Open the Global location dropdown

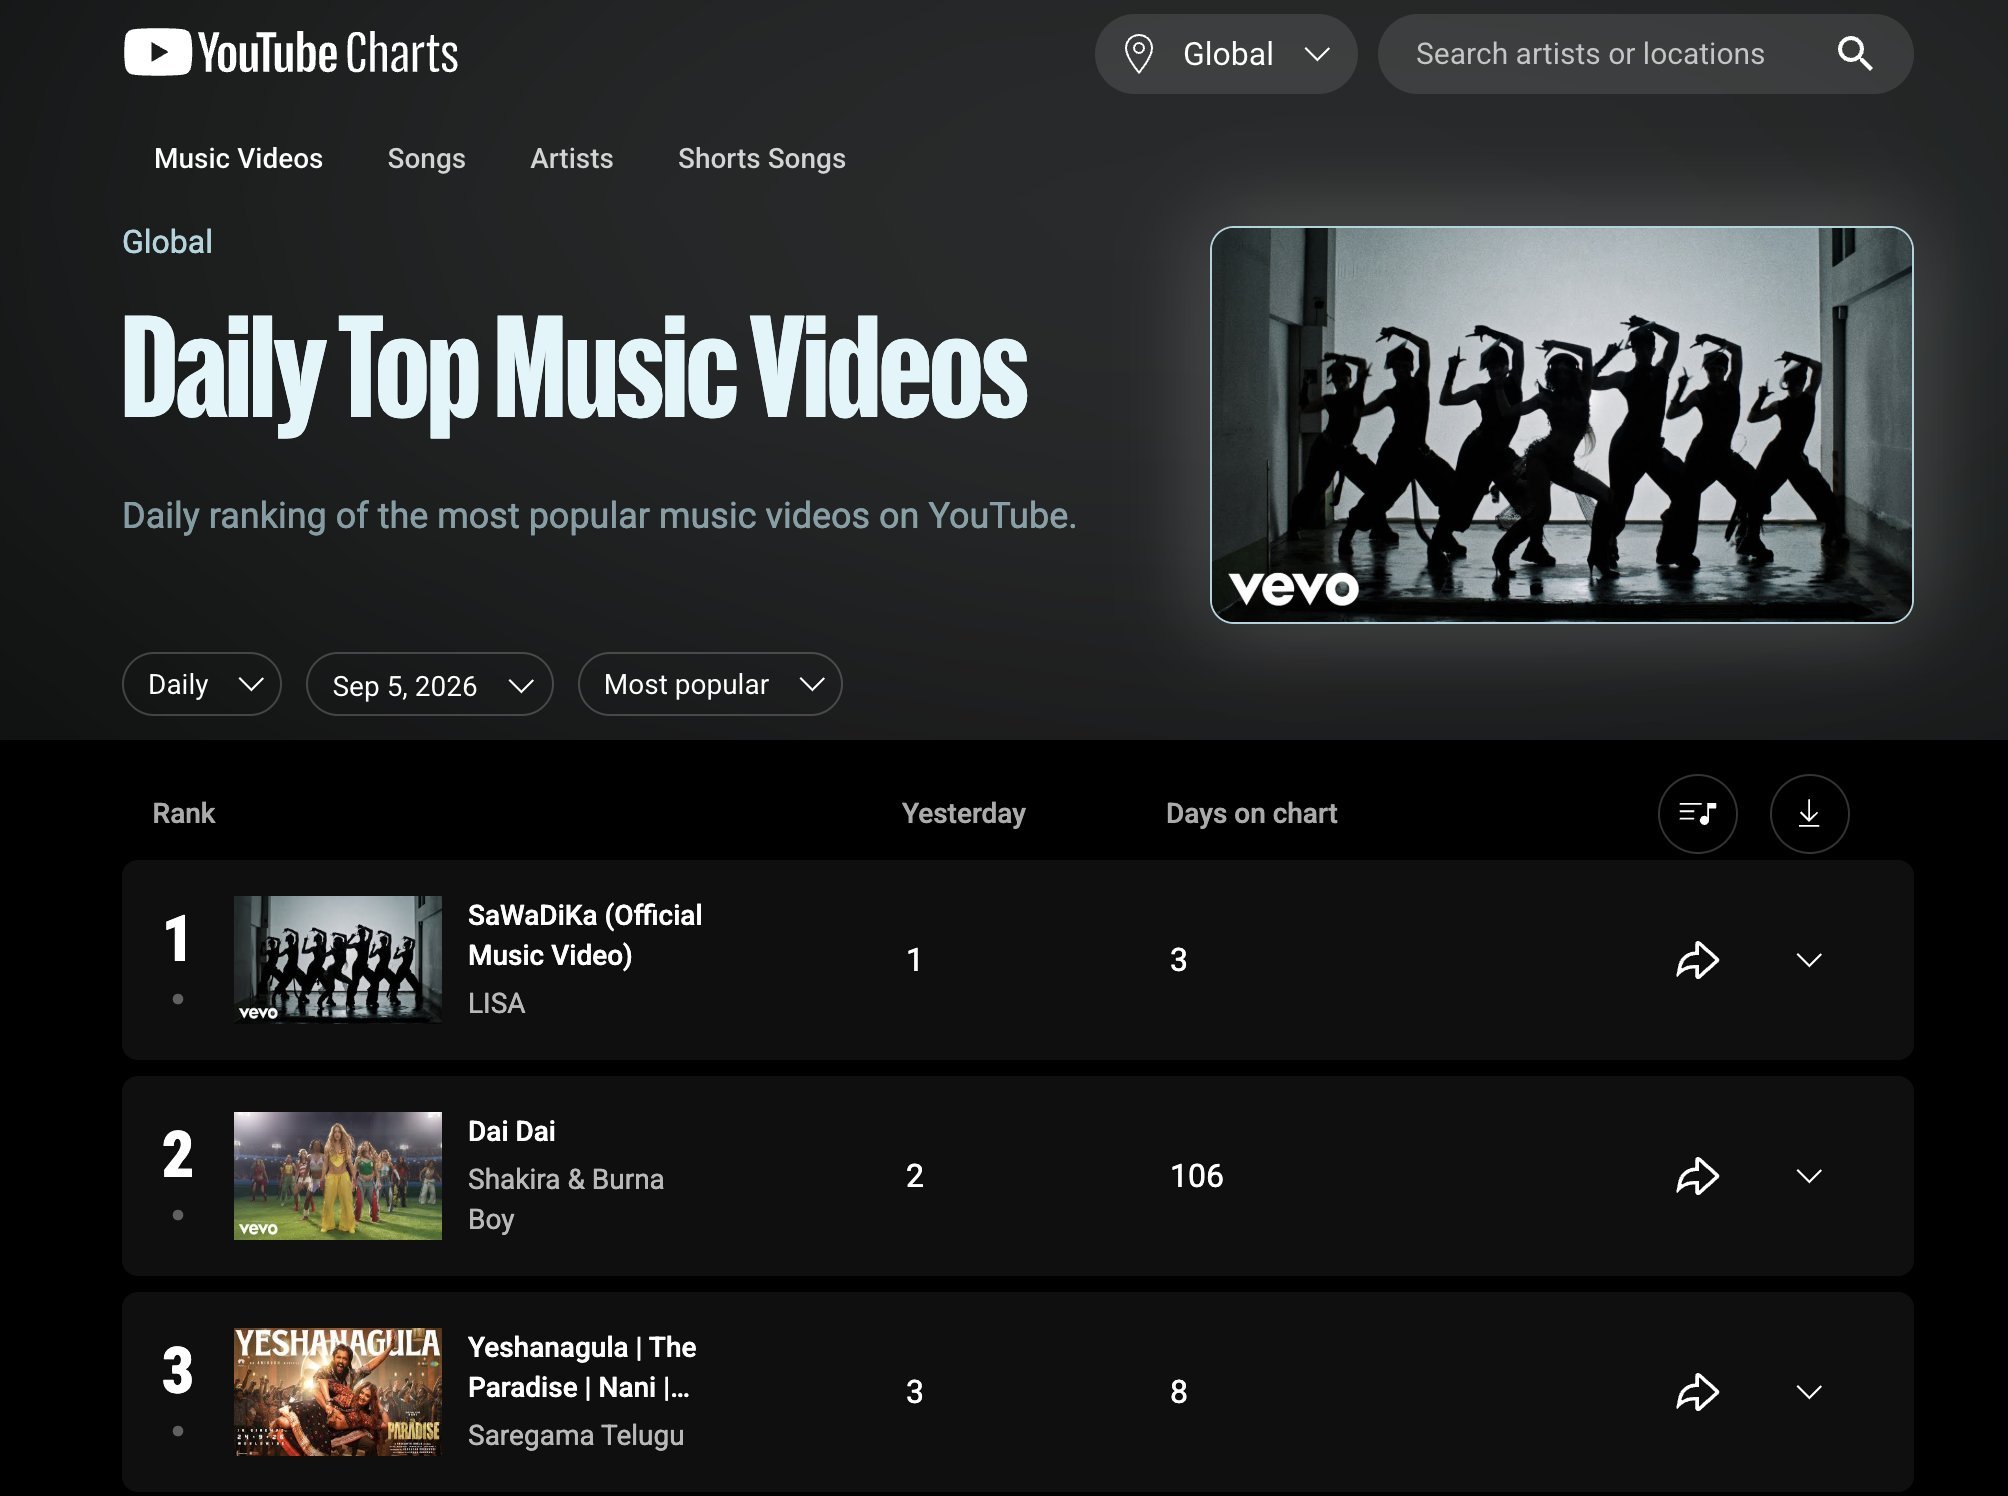click(1226, 54)
